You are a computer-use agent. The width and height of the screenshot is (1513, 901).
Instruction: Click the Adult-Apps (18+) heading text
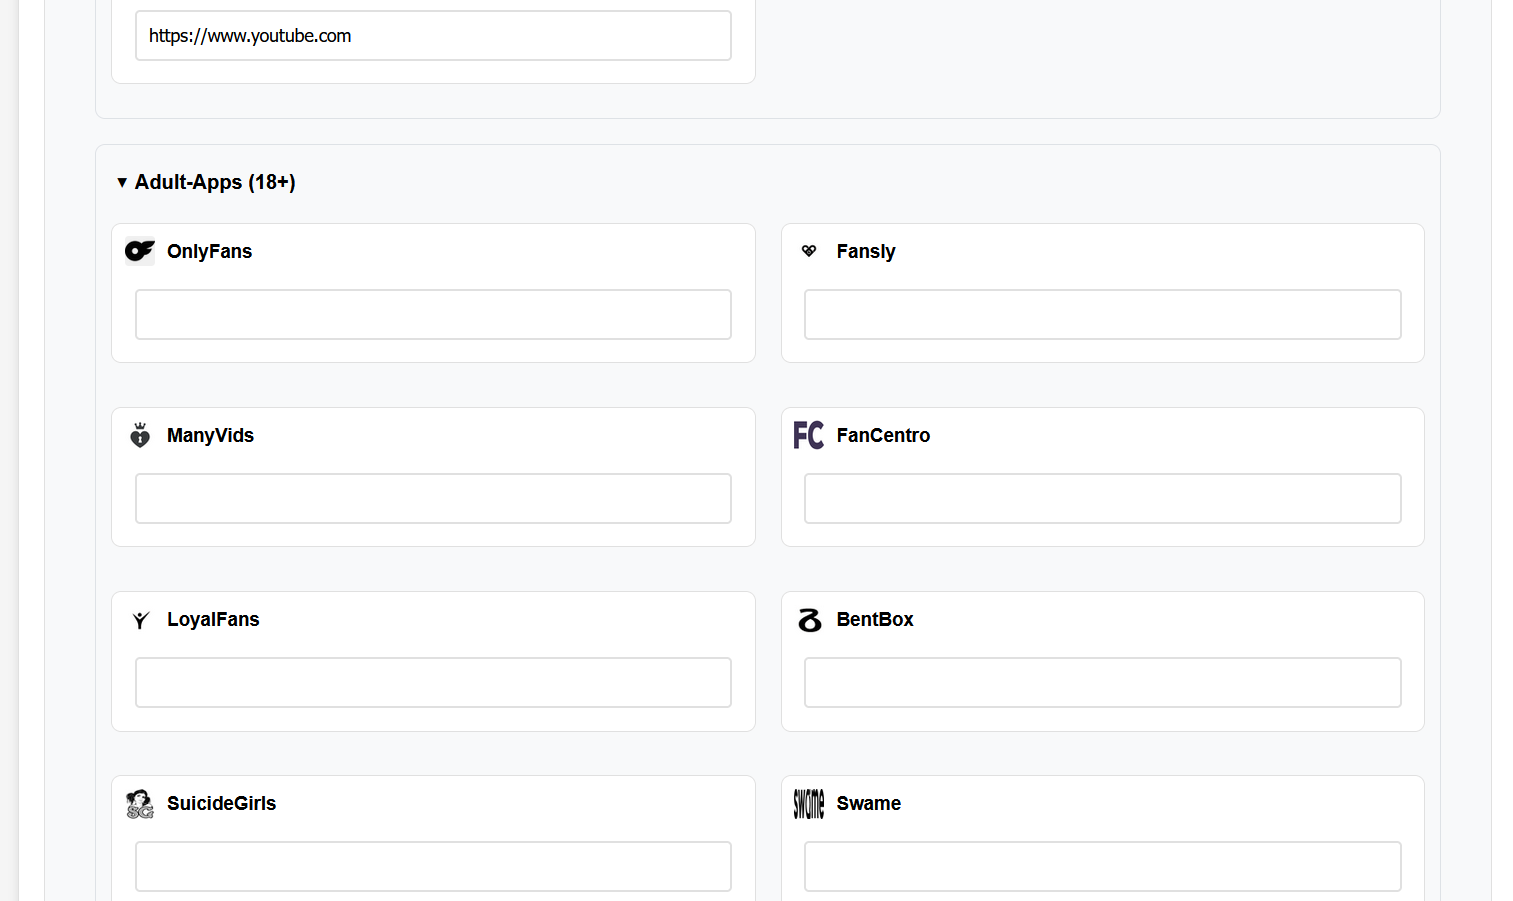click(x=215, y=182)
